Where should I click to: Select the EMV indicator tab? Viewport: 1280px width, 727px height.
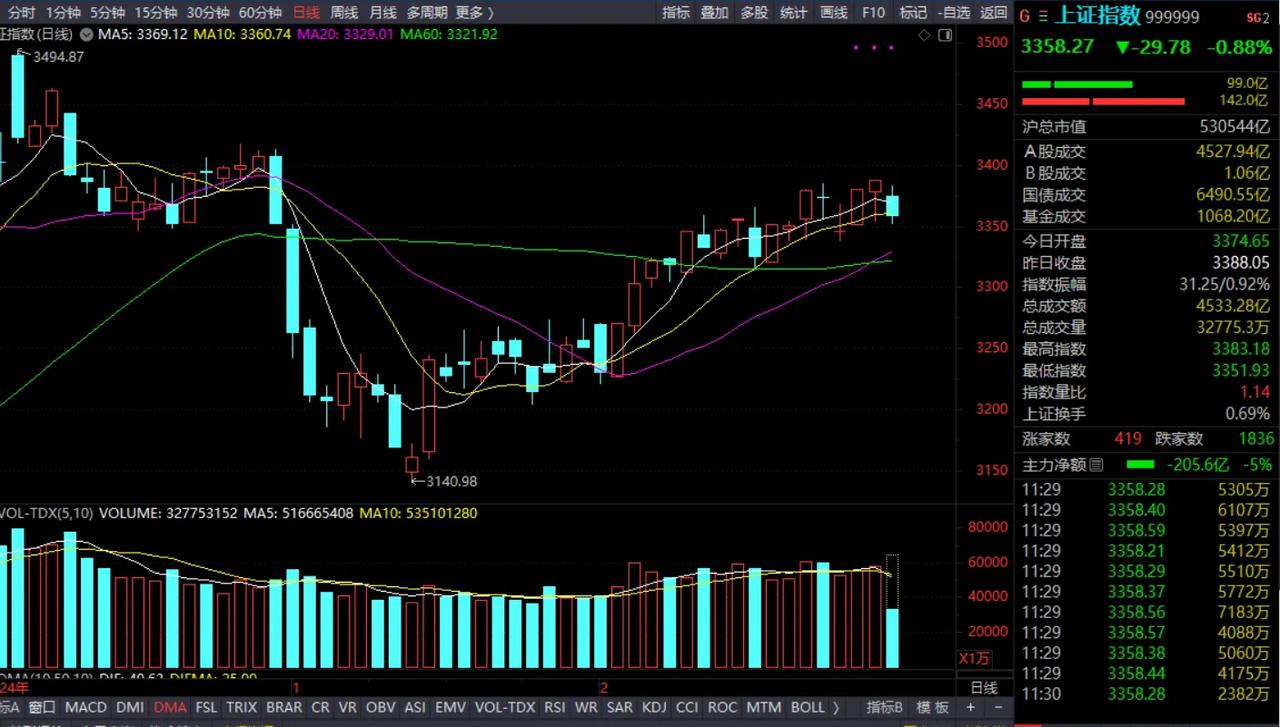tap(450, 707)
